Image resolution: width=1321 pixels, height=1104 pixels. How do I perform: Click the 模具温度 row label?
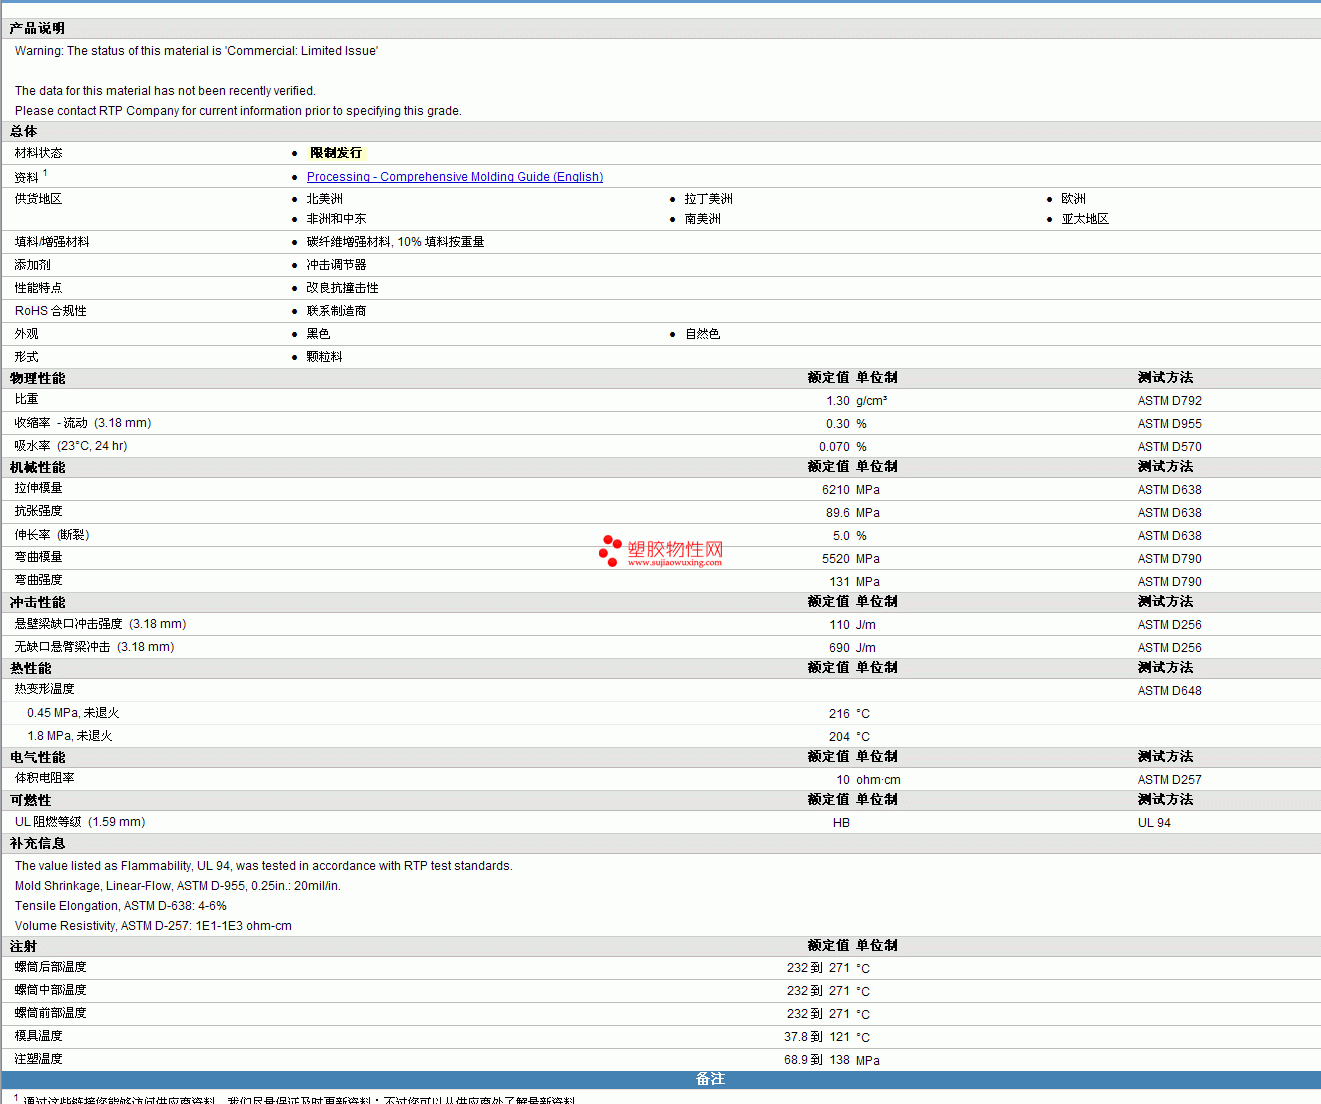38,1036
